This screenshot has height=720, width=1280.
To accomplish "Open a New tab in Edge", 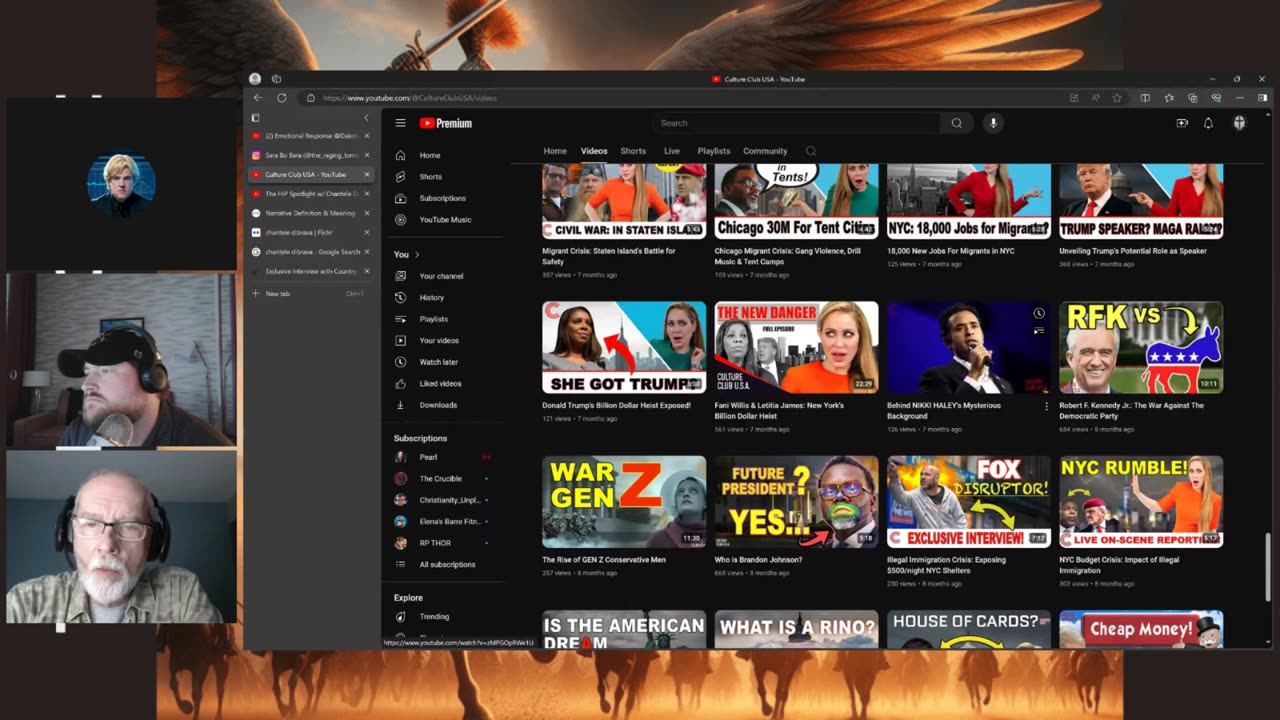I will click(310, 294).
